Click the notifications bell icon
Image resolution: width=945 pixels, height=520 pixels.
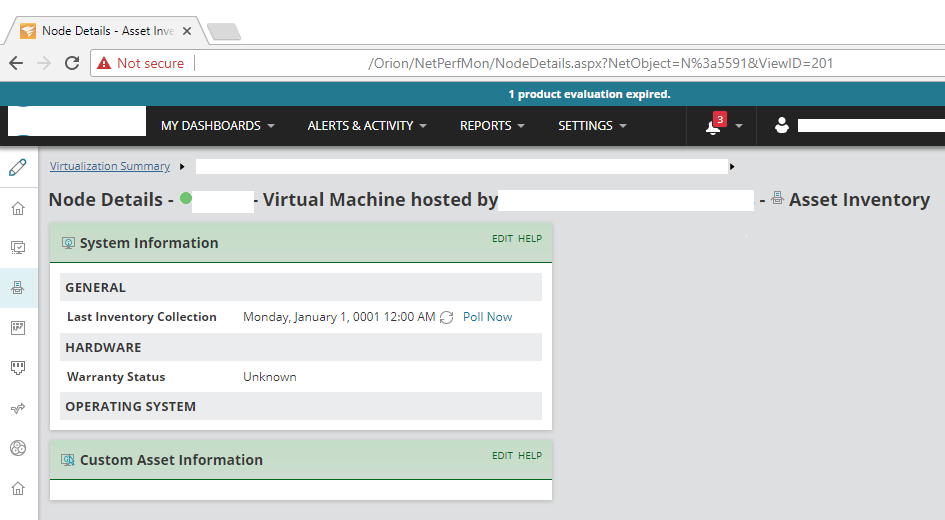tap(714, 127)
